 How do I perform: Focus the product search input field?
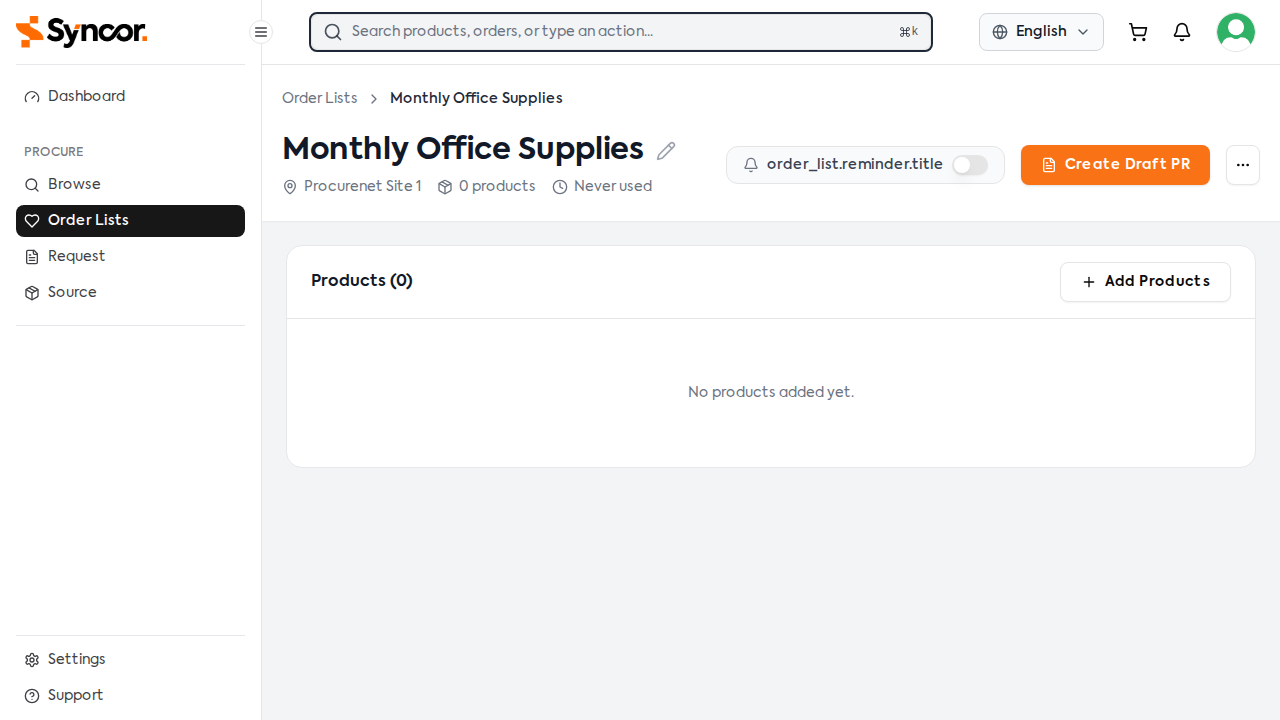click(621, 32)
